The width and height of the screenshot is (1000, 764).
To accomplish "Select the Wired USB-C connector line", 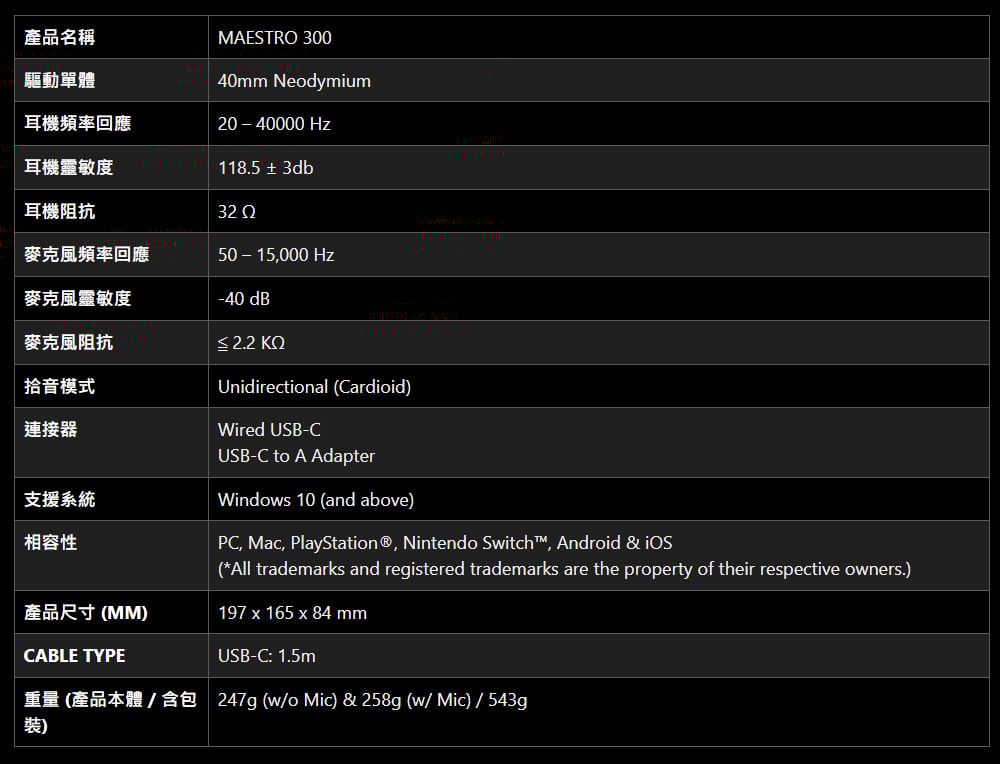I will click(x=269, y=430).
